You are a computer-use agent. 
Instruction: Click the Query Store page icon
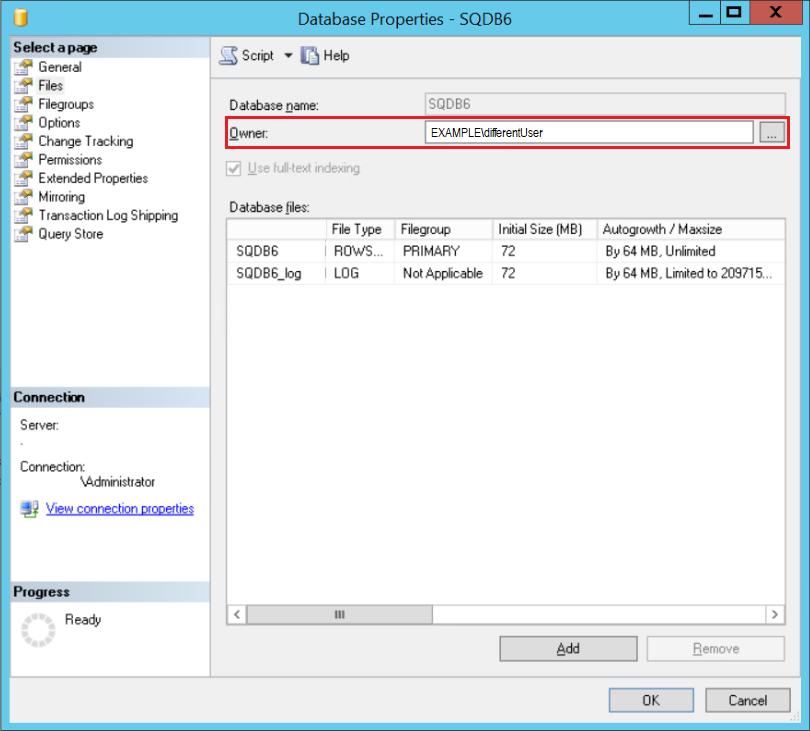click(24, 234)
